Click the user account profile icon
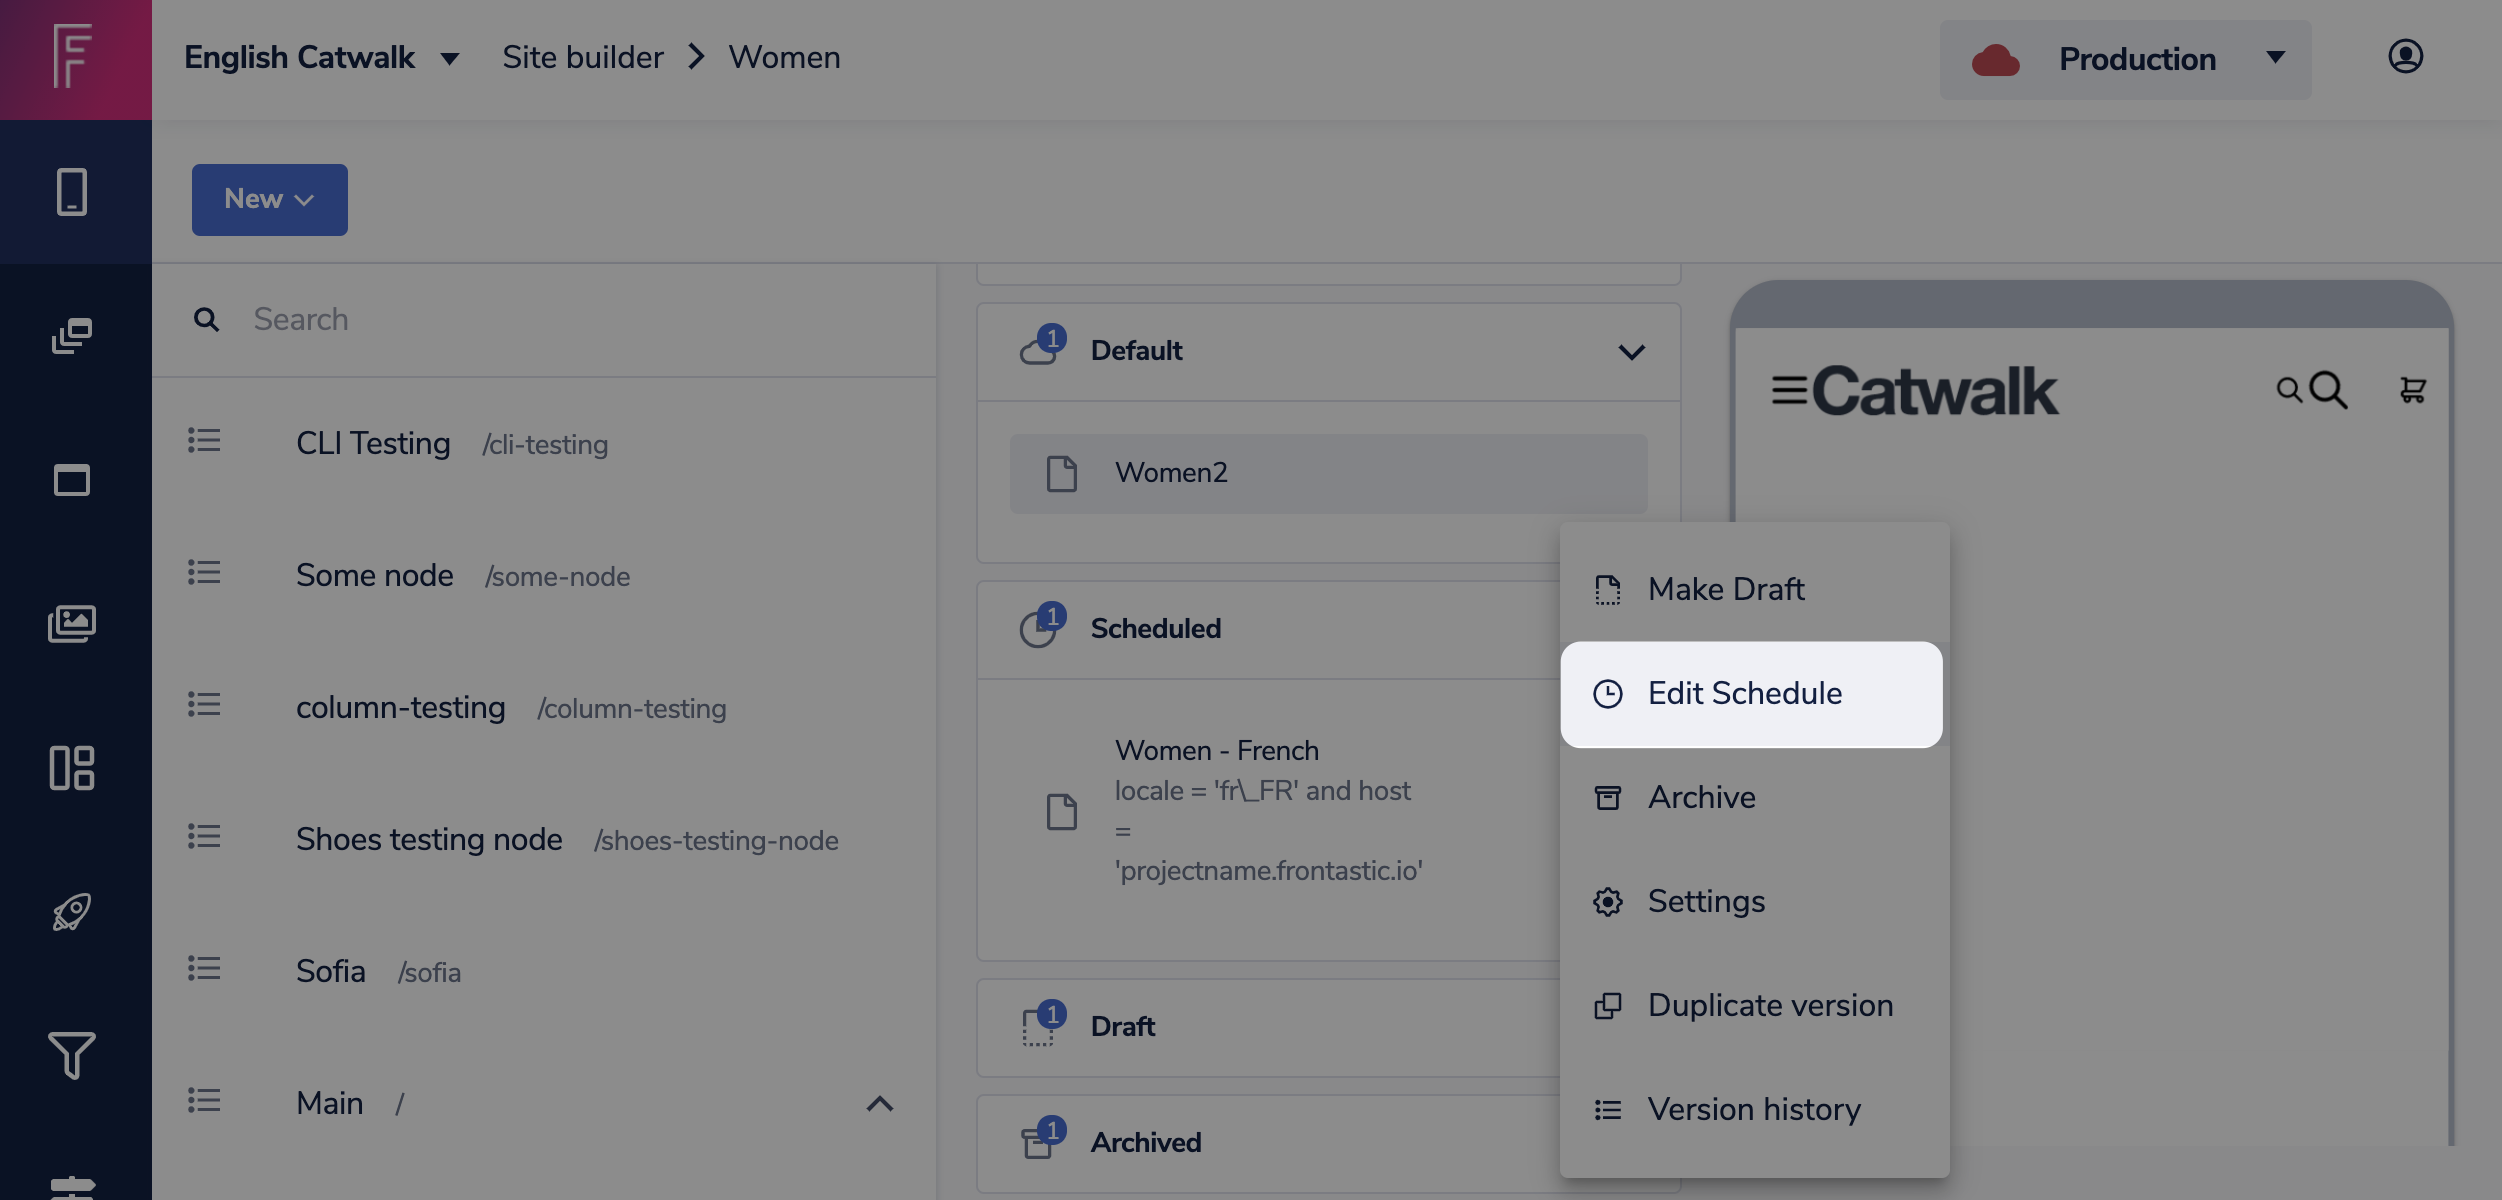This screenshot has width=2502, height=1200. pos(2405,57)
